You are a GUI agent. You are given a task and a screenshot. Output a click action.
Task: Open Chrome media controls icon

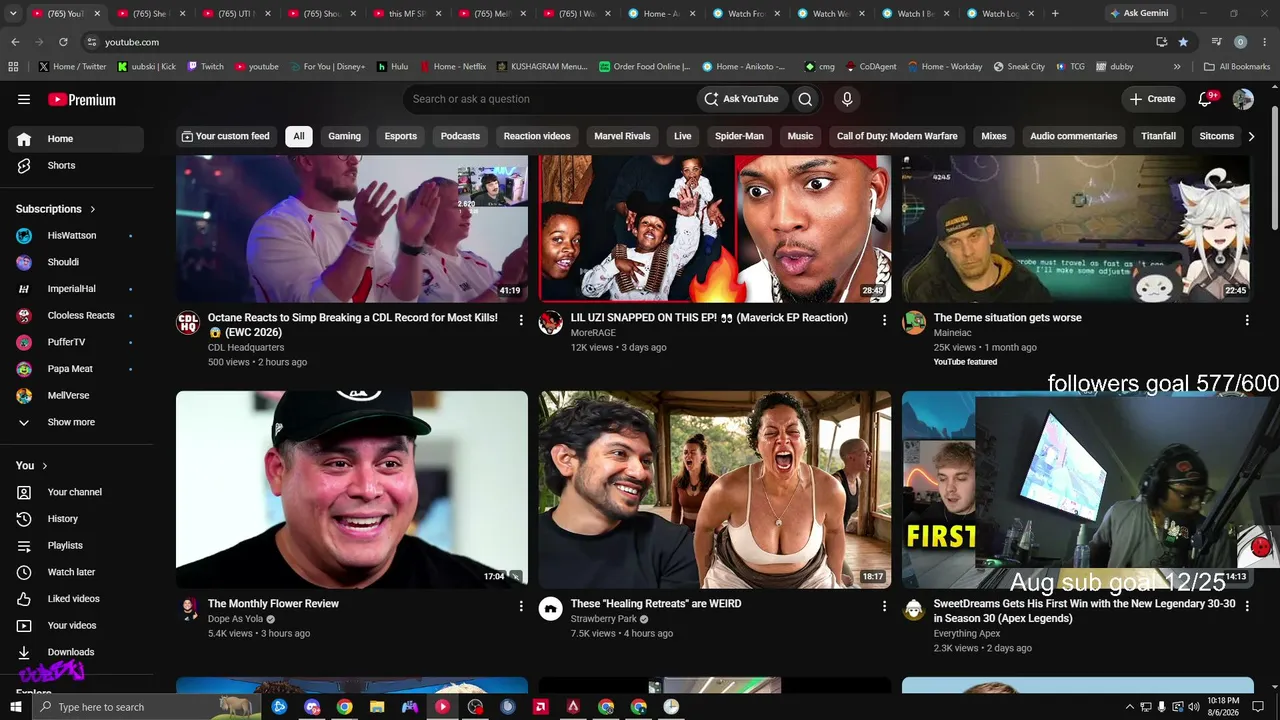(1216, 42)
